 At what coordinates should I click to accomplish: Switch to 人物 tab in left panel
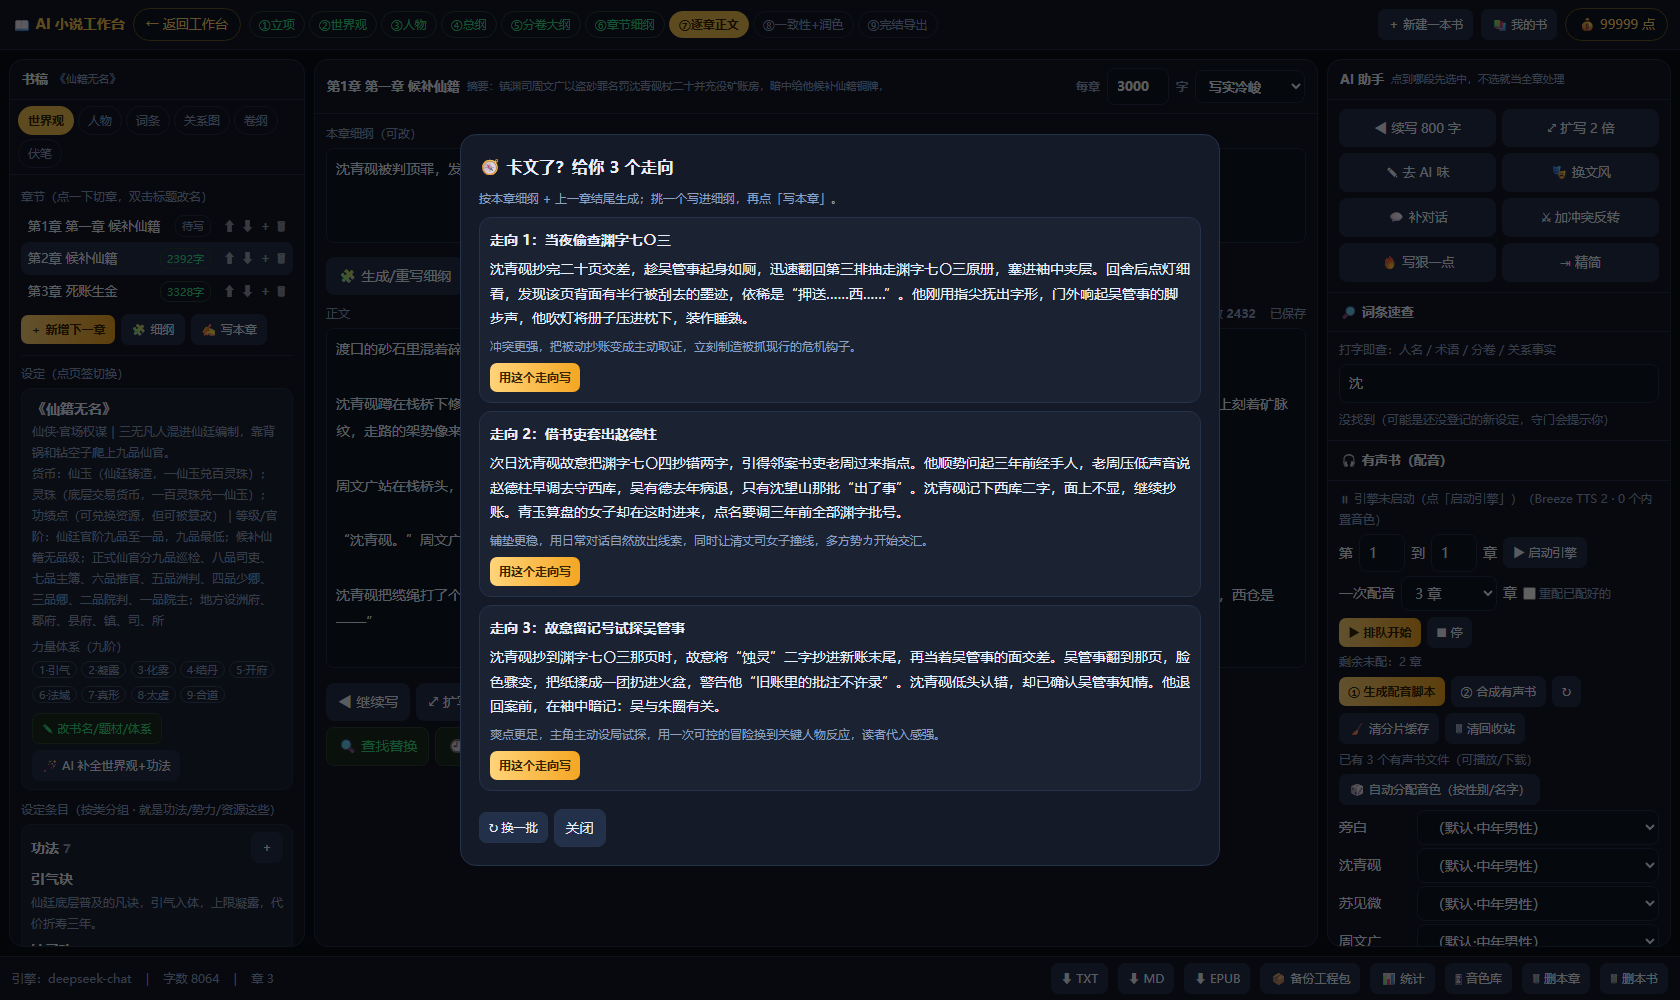[100, 121]
